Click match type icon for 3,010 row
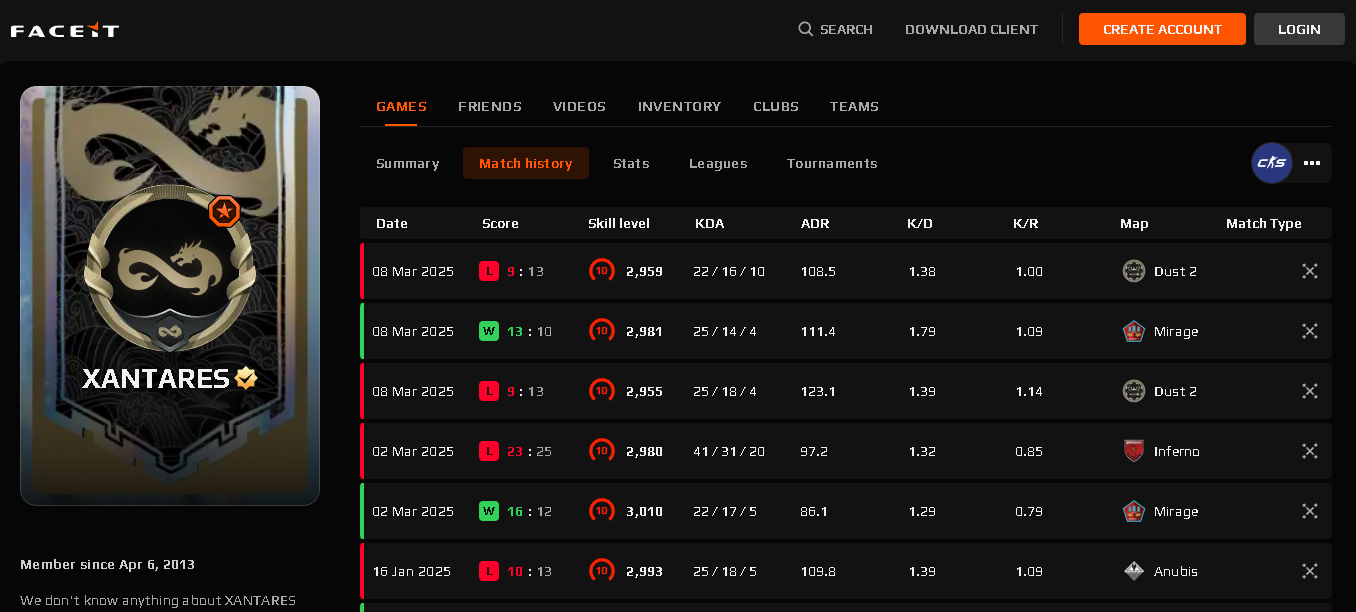1356x612 pixels. pyautogui.click(x=1310, y=511)
